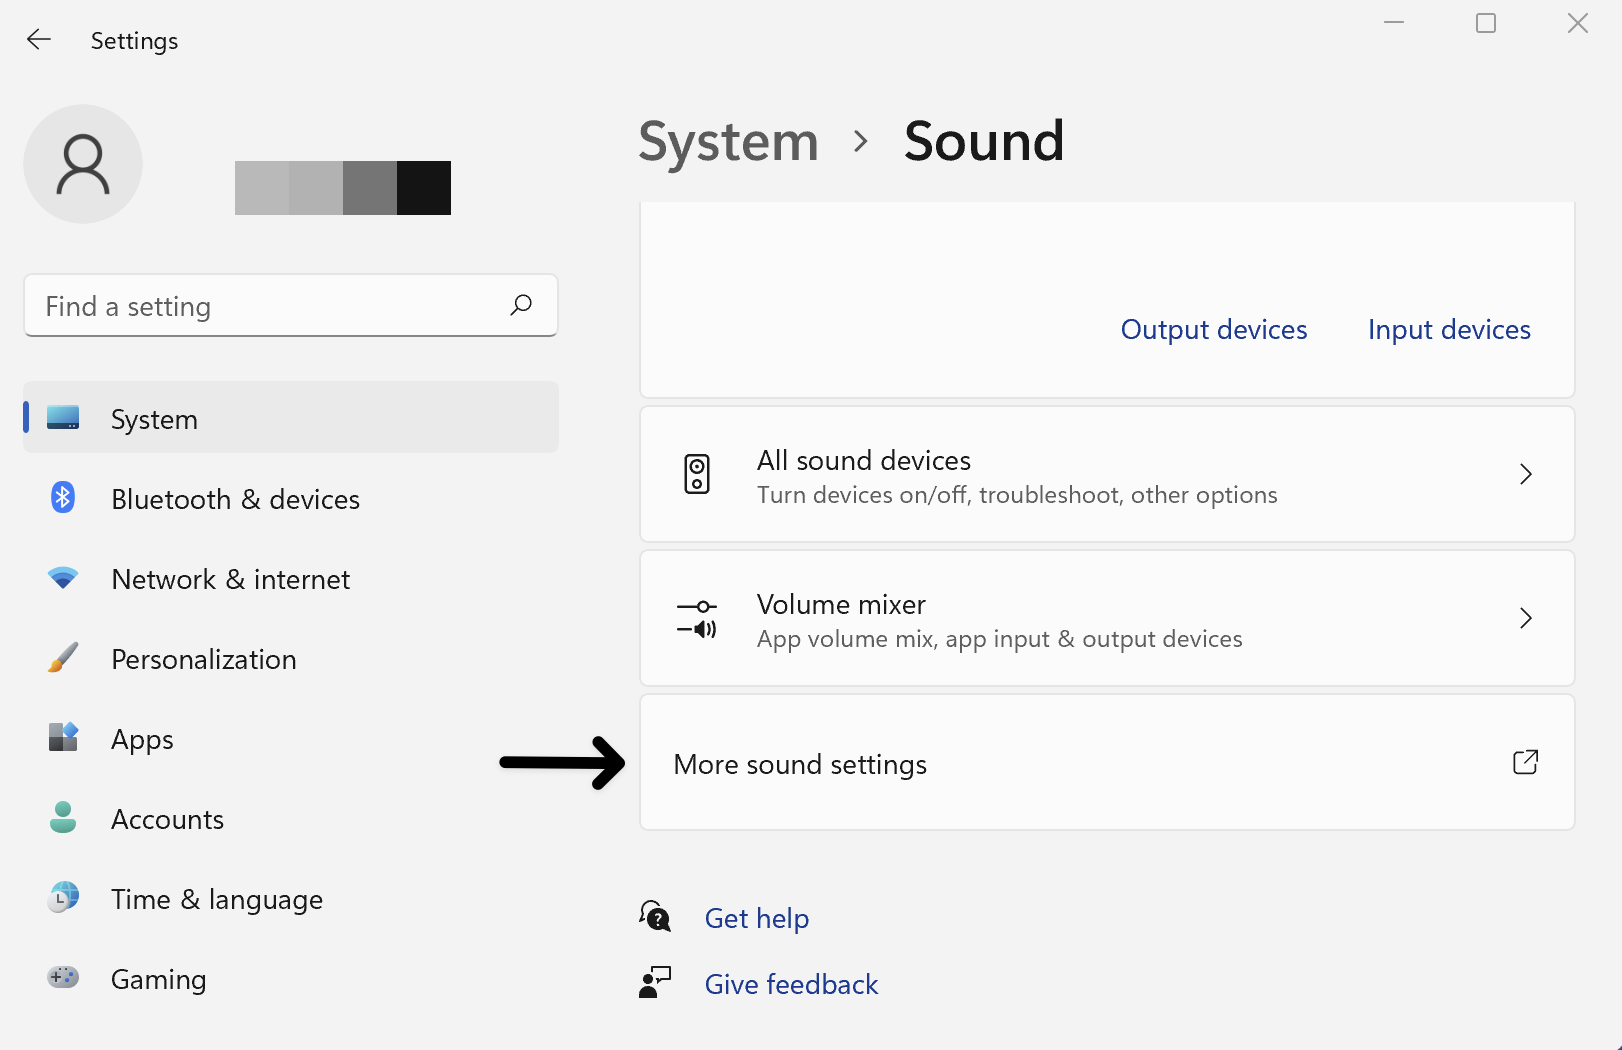Open the Get help link
Image resolution: width=1622 pixels, height=1050 pixels.
(x=756, y=918)
